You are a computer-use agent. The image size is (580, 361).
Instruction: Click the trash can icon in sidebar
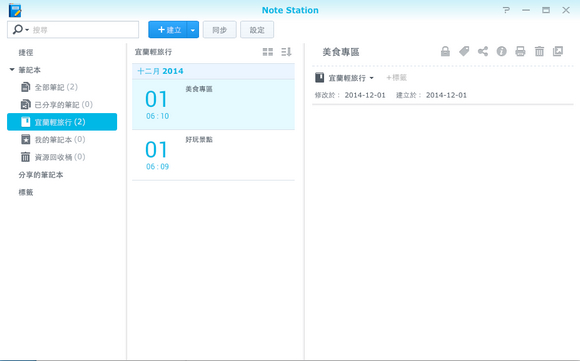pos(25,157)
